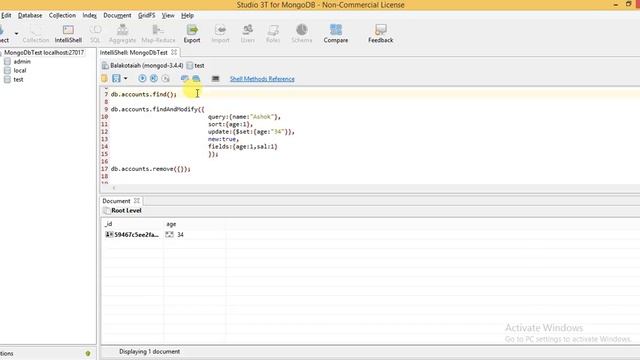Click the Collection toolbar icon

tap(36, 34)
